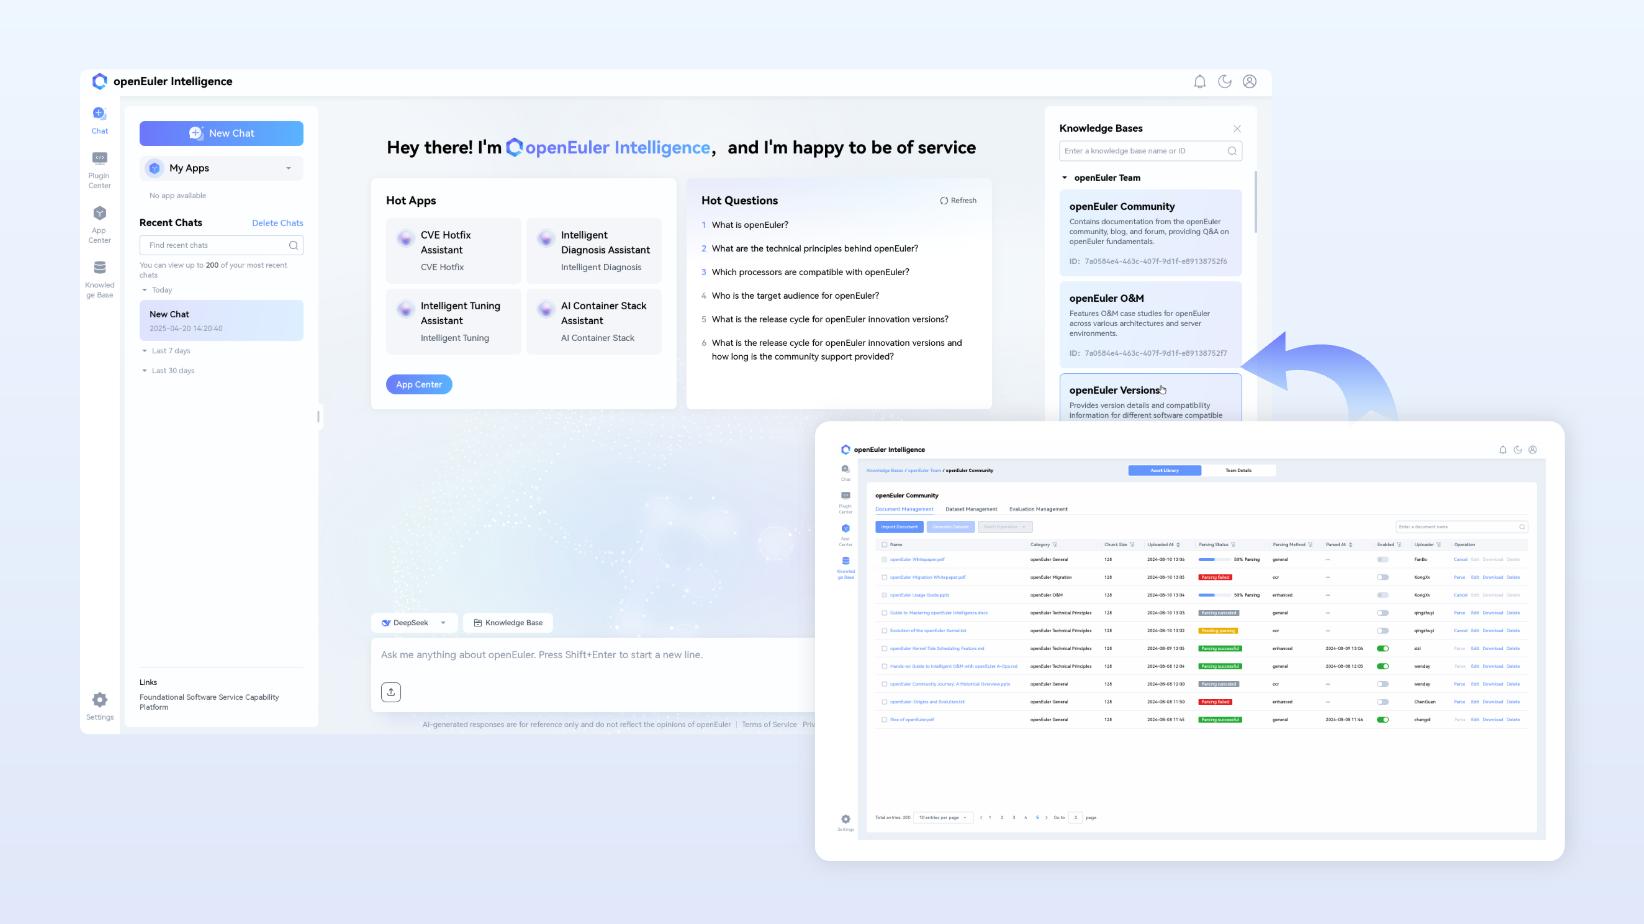Click the App Center button in Hot Apps
Image resolution: width=1644 pixels, height=924 pixels.
tap(419, 384)
